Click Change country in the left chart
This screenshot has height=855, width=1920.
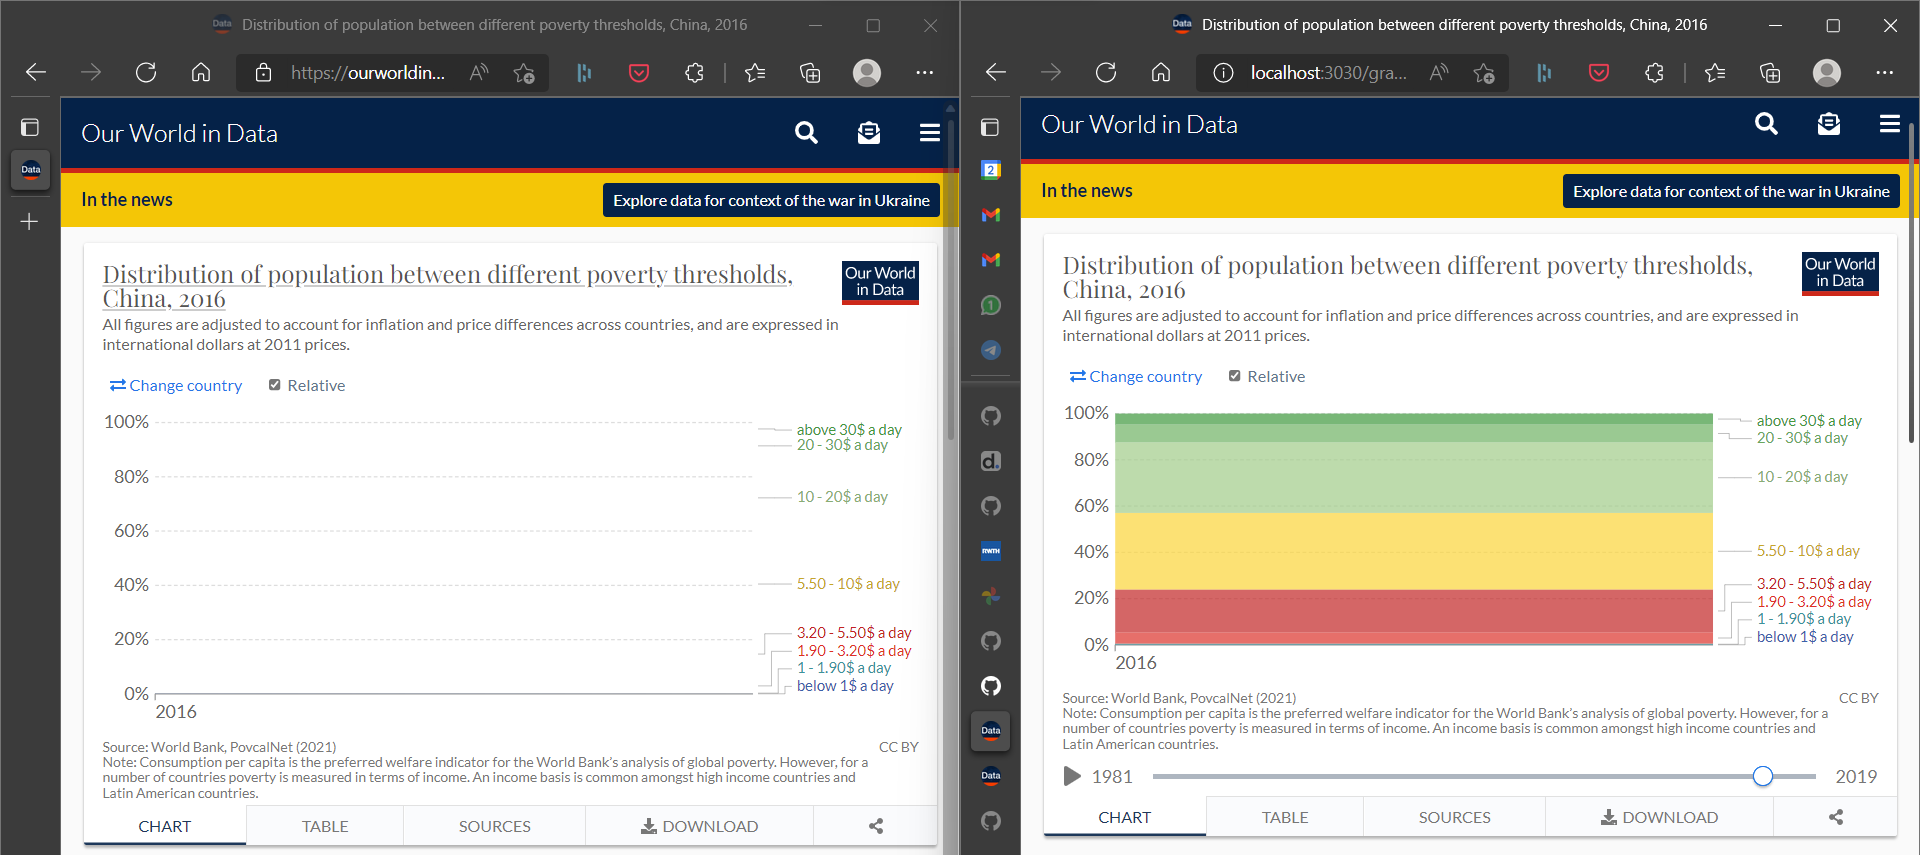[x=176, y=385]
